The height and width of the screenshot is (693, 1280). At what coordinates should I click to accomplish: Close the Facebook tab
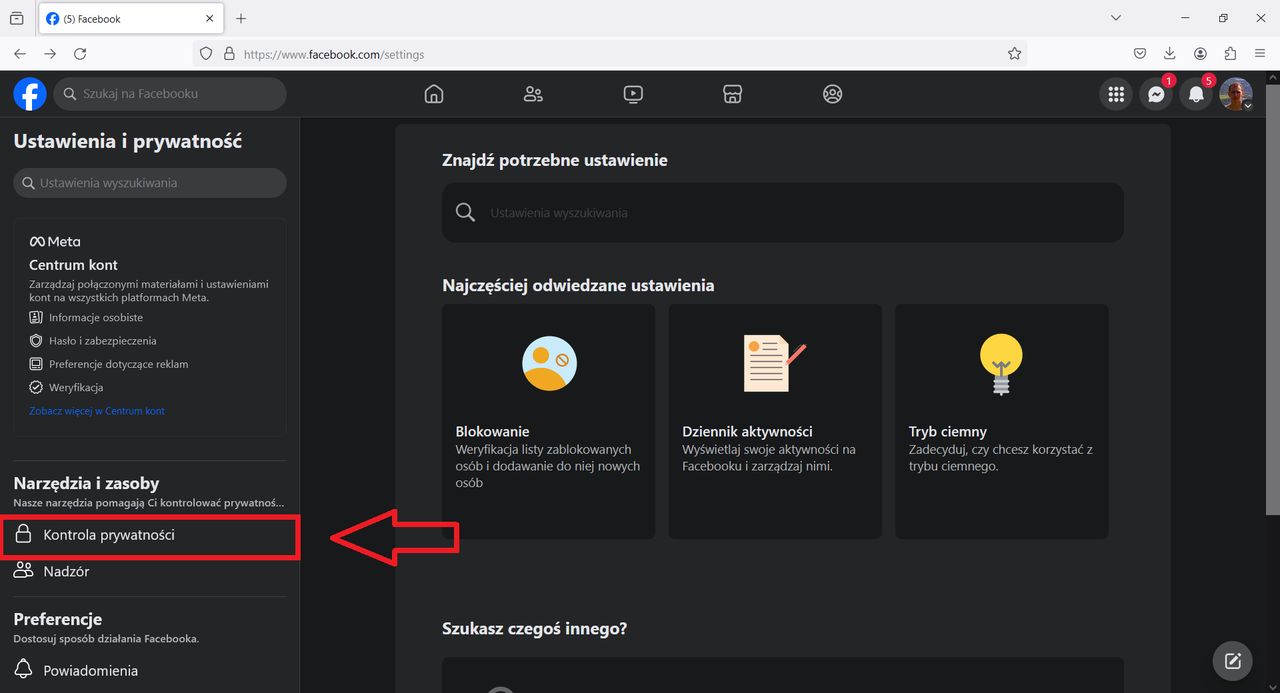[210, 18]
